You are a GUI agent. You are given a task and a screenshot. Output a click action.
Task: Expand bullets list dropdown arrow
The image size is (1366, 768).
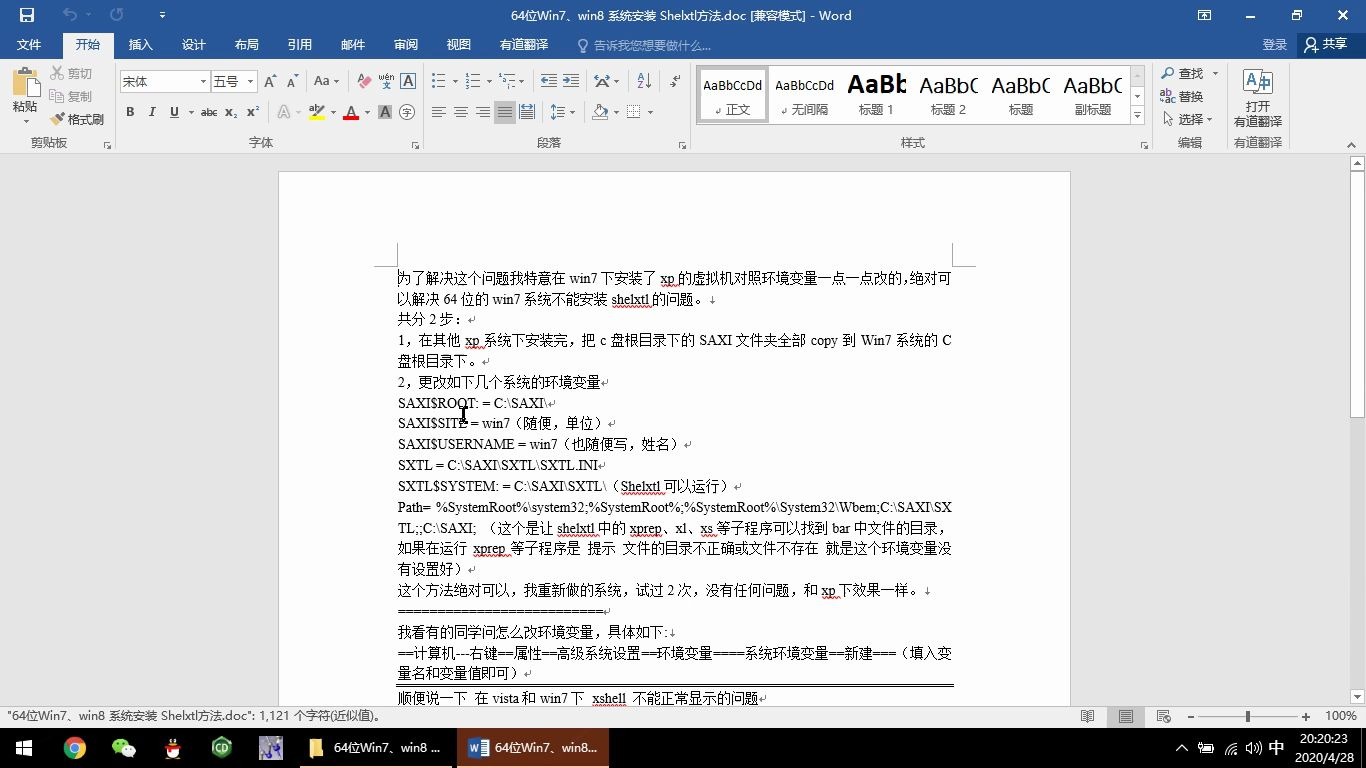(456, 81)
